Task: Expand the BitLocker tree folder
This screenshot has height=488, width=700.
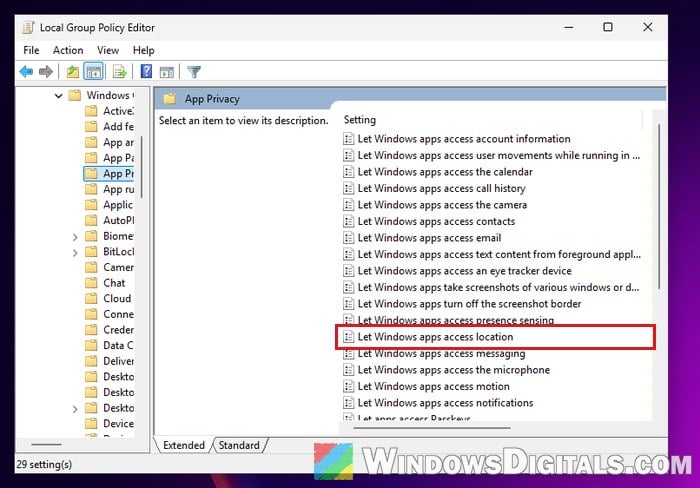Action: coord(75,253)
